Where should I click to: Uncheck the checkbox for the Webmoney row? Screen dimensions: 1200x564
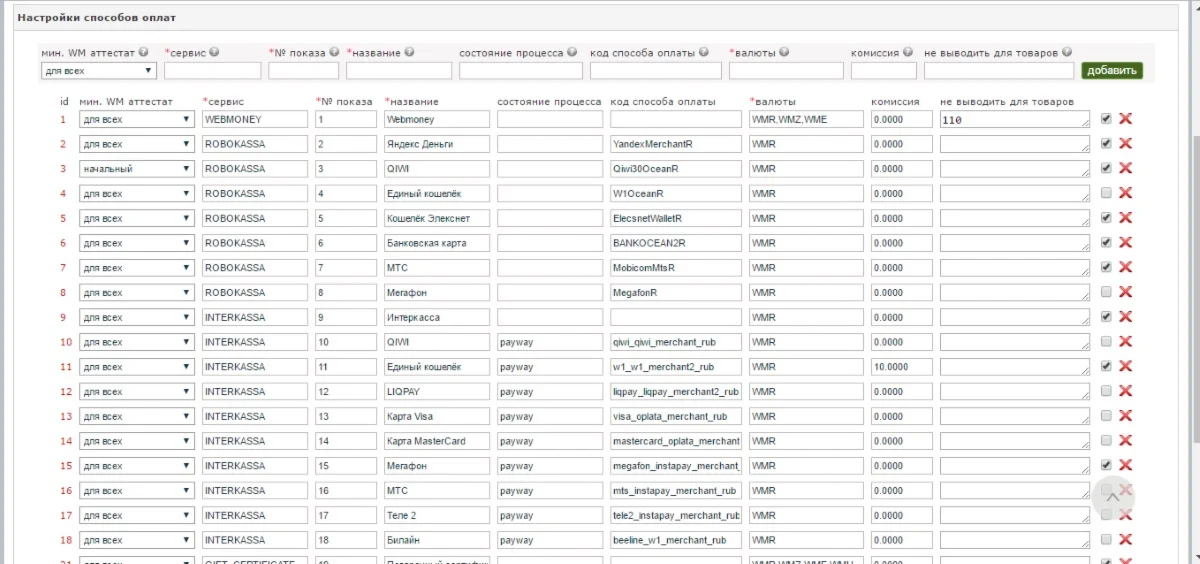[x=1106, y=119]
